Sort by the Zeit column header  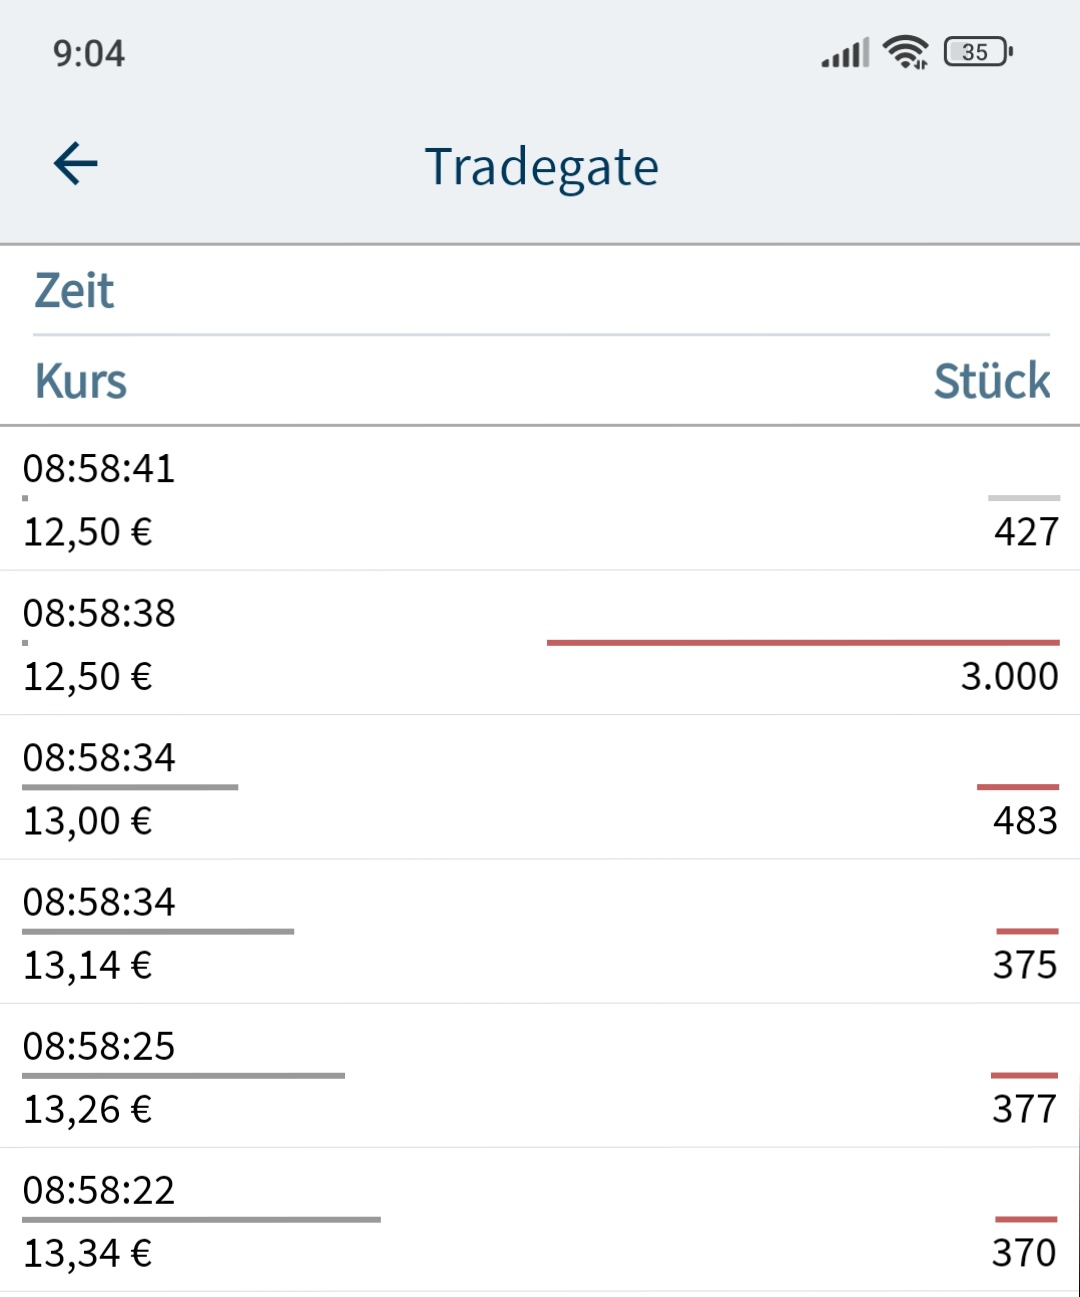(74, 291)
